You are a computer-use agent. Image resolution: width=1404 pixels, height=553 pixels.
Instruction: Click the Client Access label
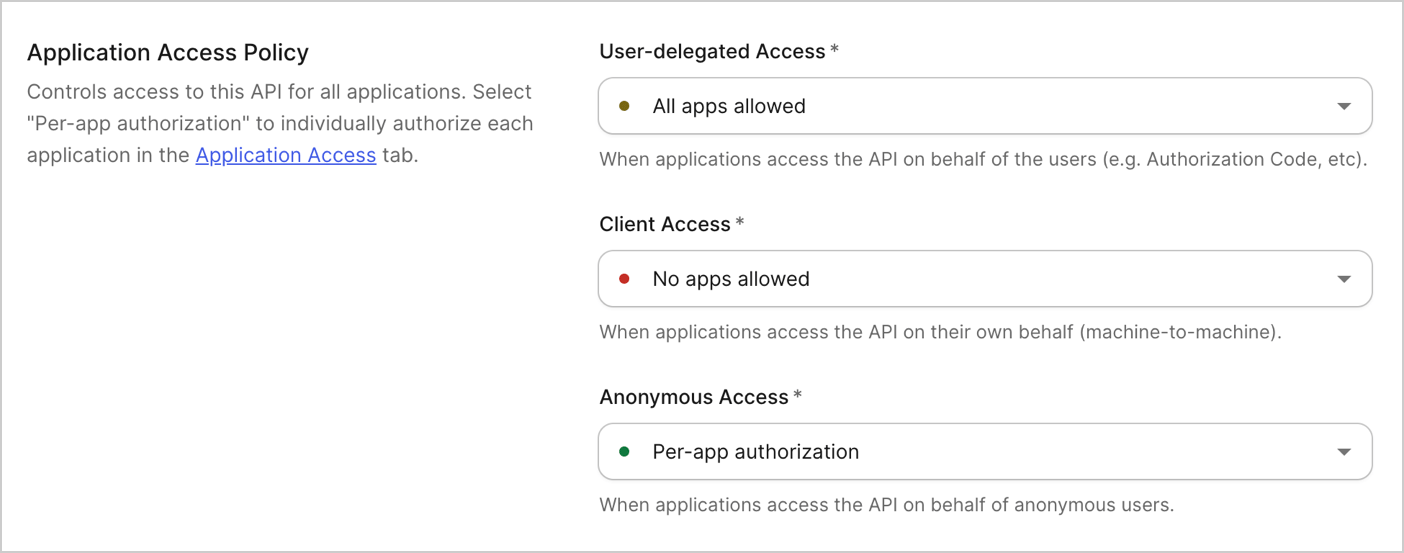(x=665, y=224)
